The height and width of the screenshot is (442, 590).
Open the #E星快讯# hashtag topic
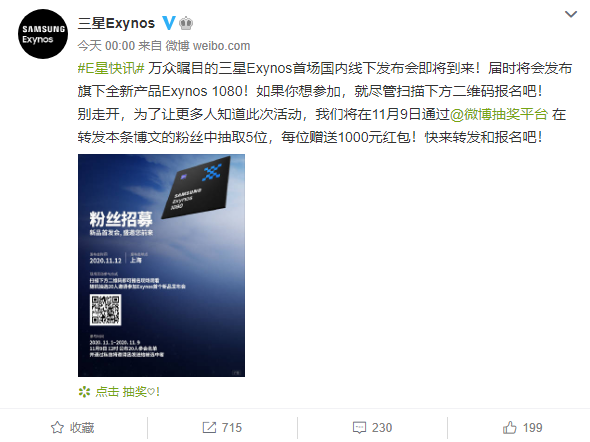pyautogui.click(x=111, y=68)
